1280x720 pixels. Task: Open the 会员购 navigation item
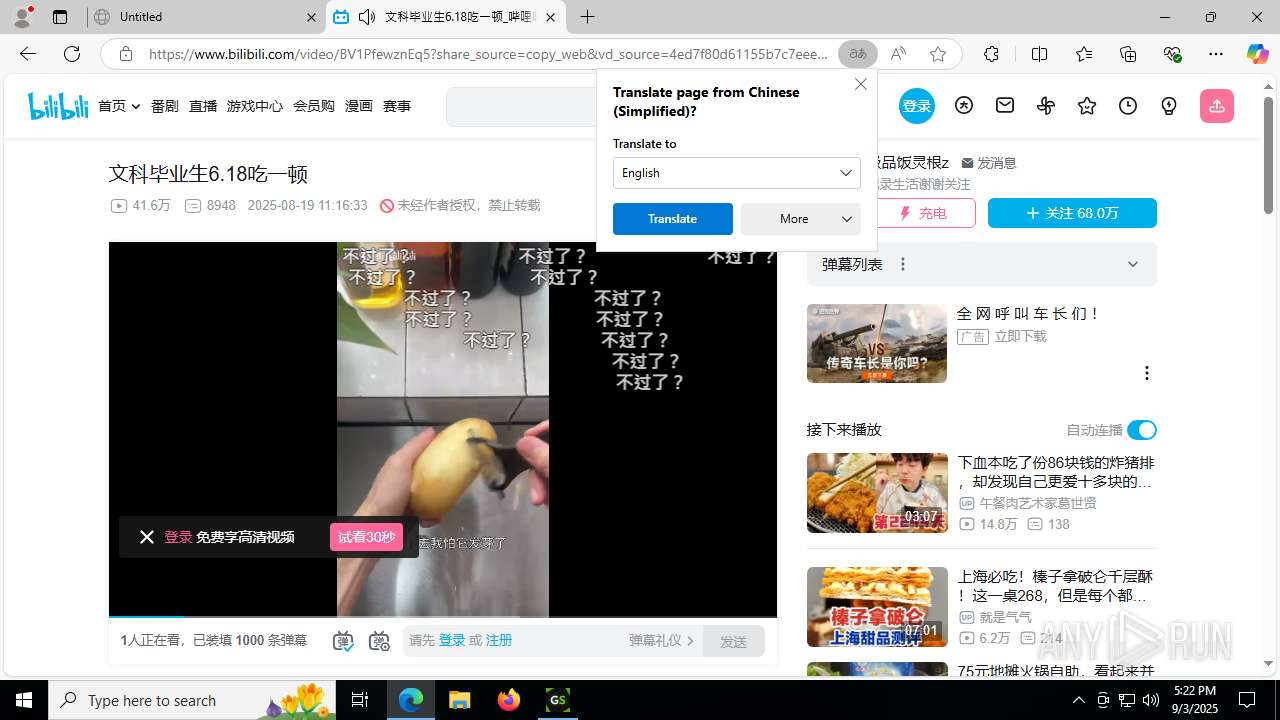[314, 106]
